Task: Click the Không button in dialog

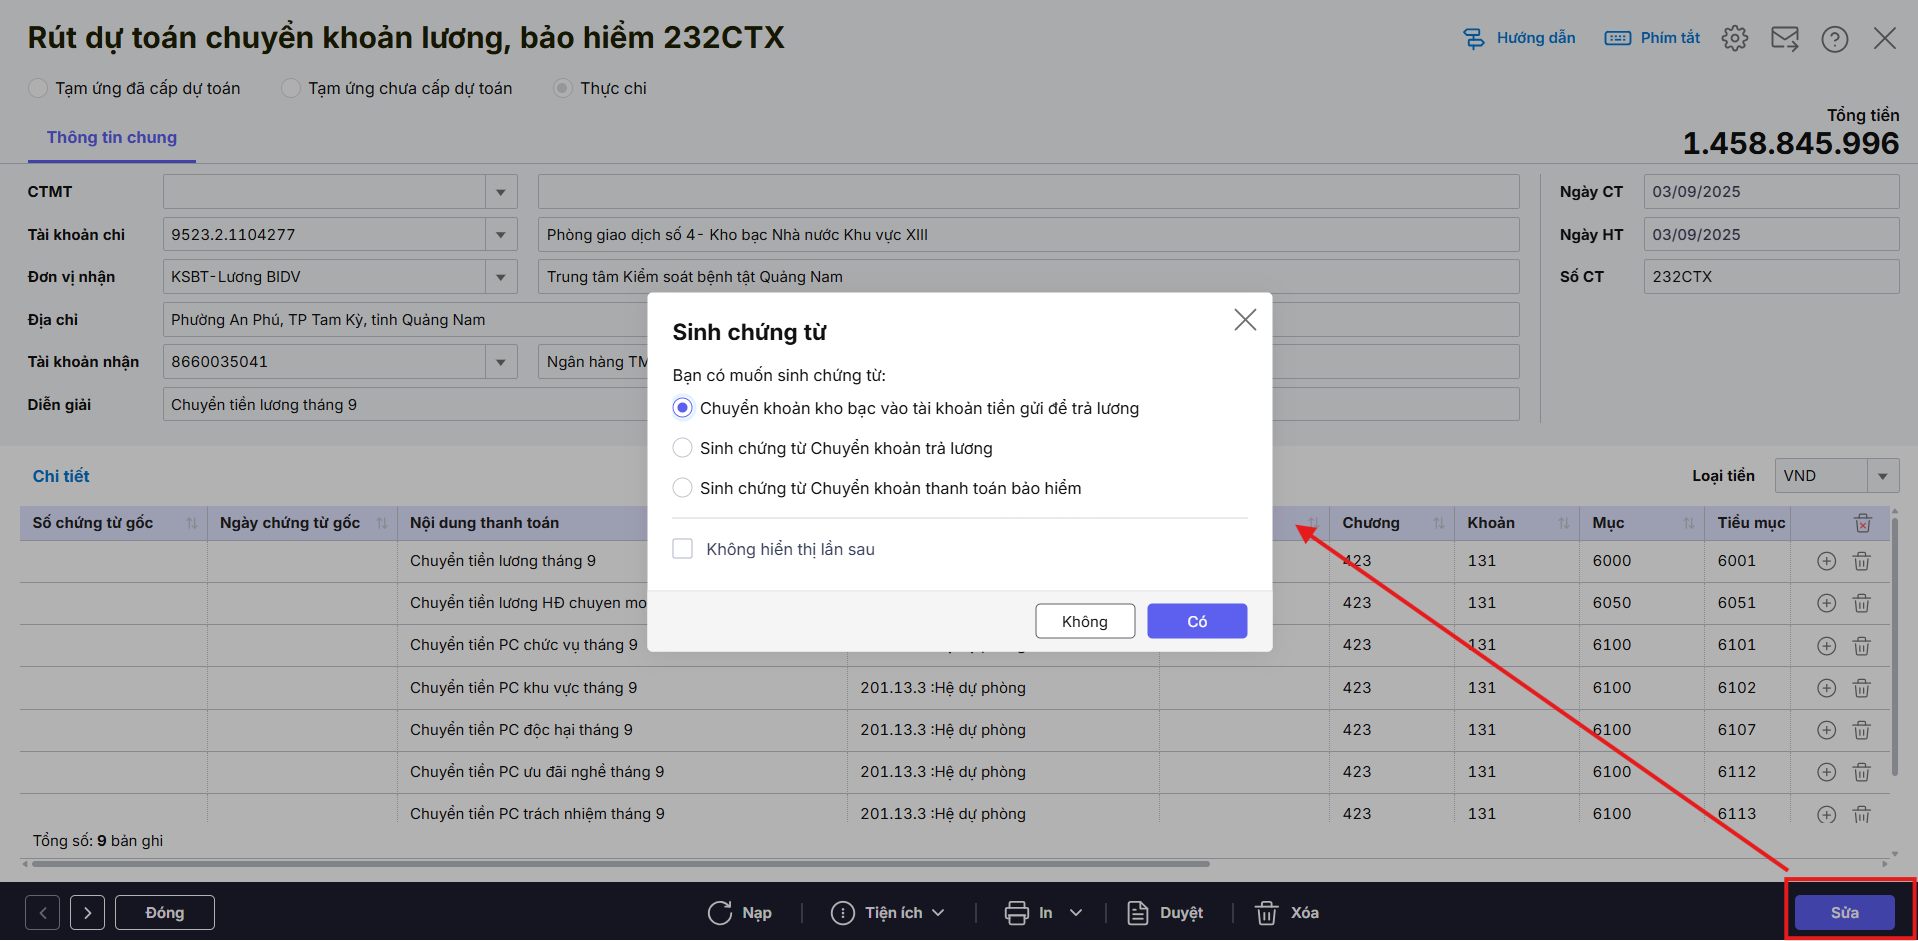Action: click(x=1085, y=621)
